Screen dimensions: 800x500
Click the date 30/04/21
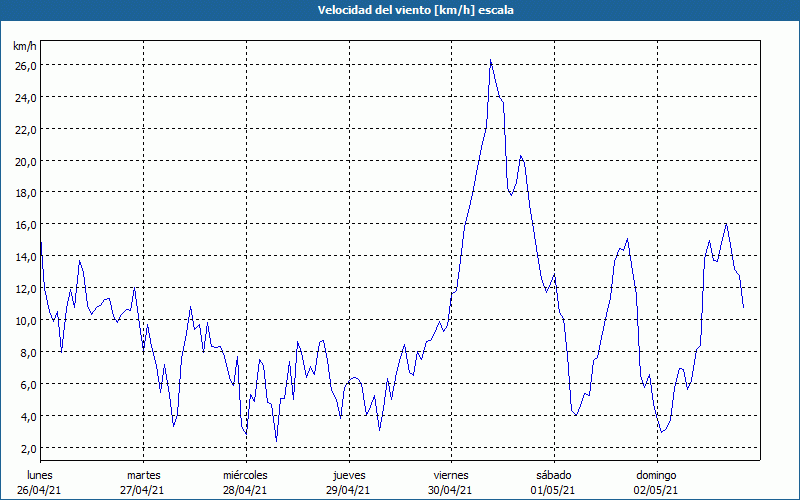click(451, 490)
